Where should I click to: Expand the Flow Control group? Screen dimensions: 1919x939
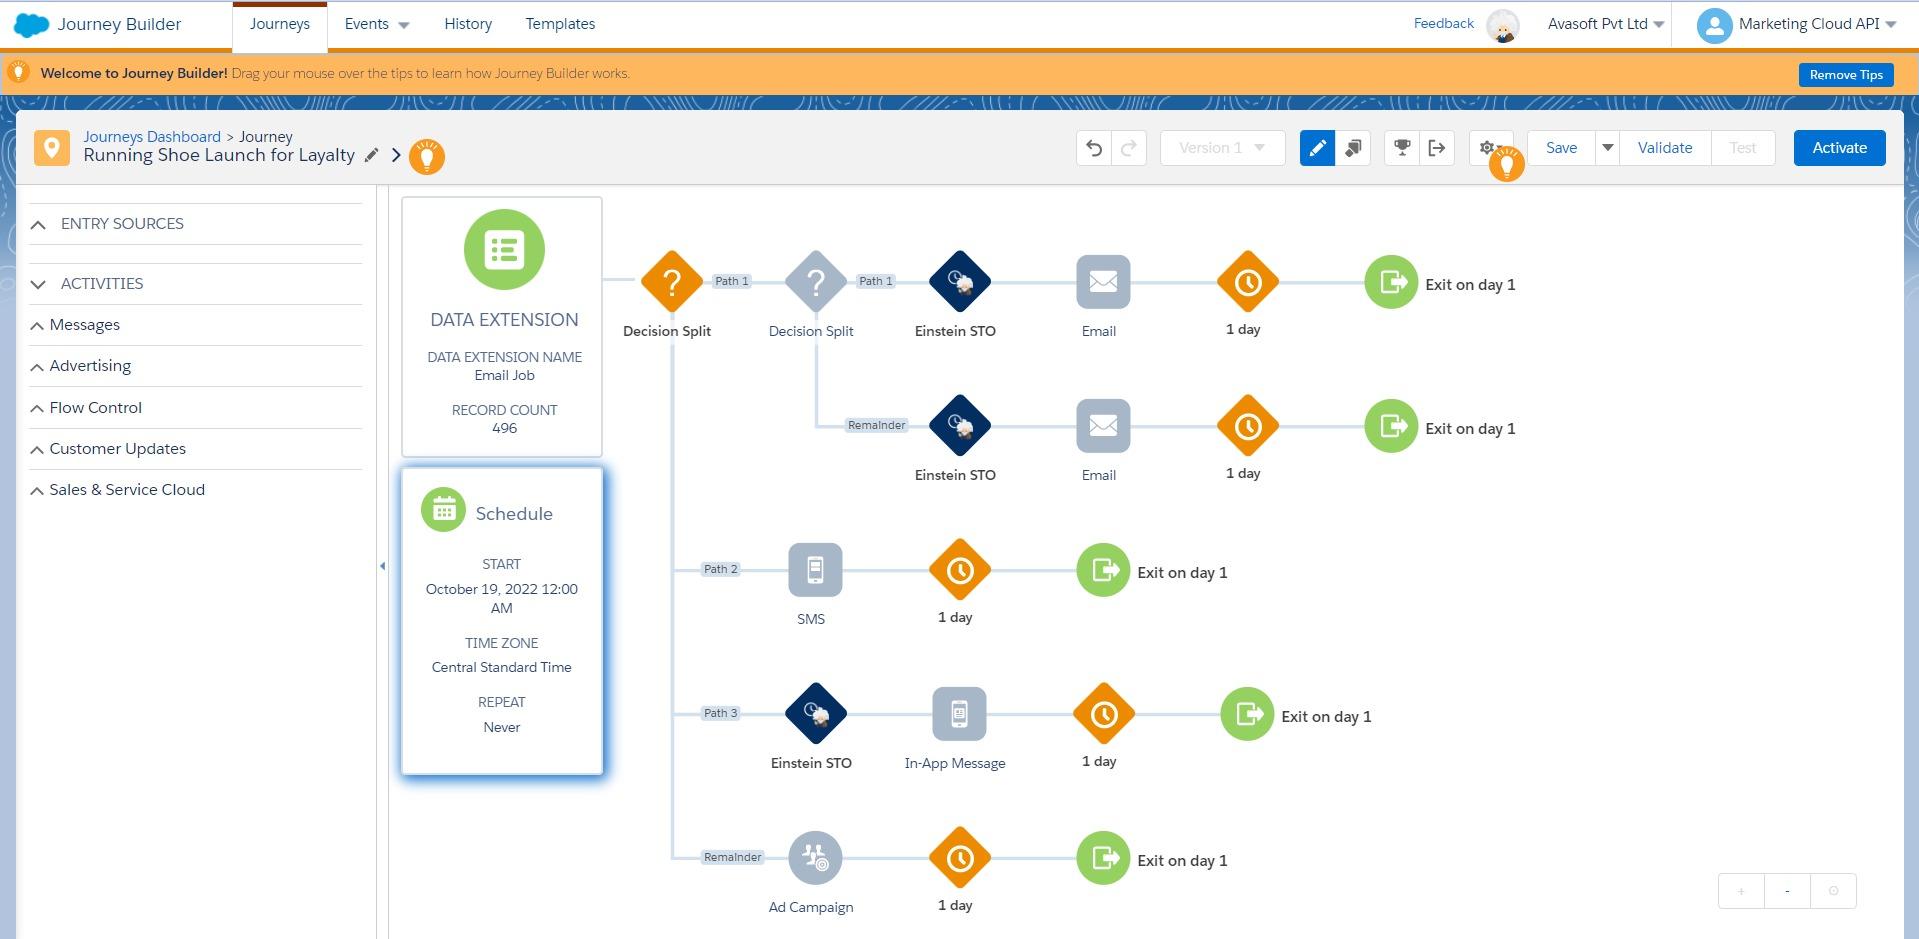pos(37,408)
